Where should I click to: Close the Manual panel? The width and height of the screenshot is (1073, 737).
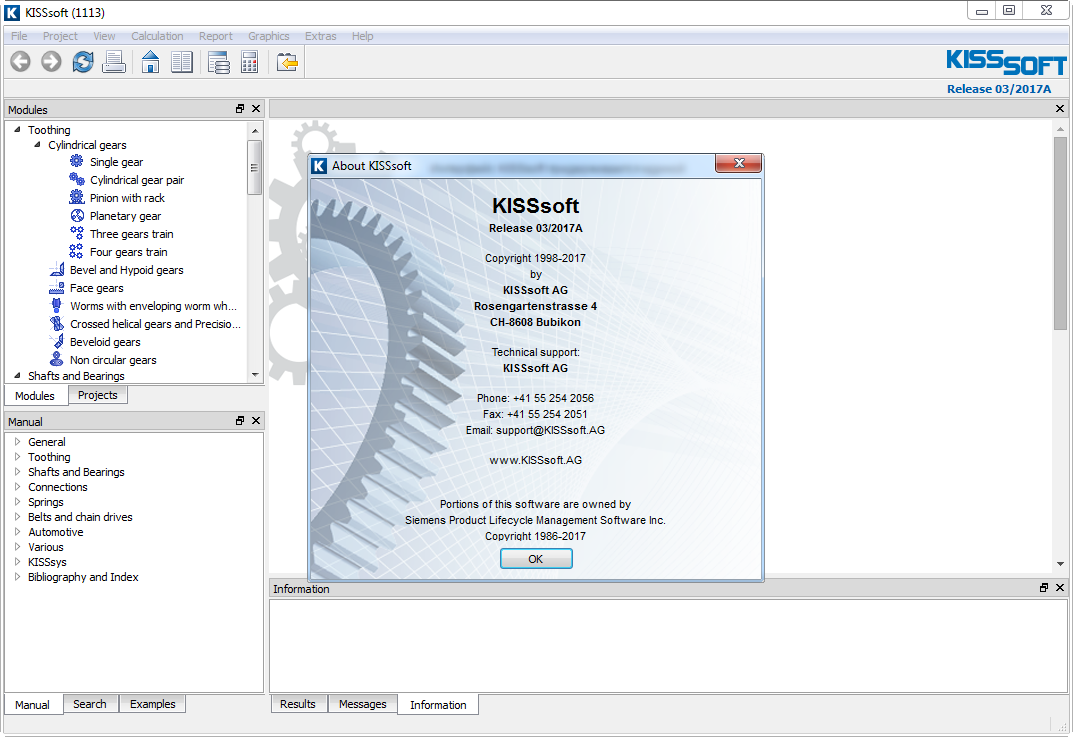[256, 421]
